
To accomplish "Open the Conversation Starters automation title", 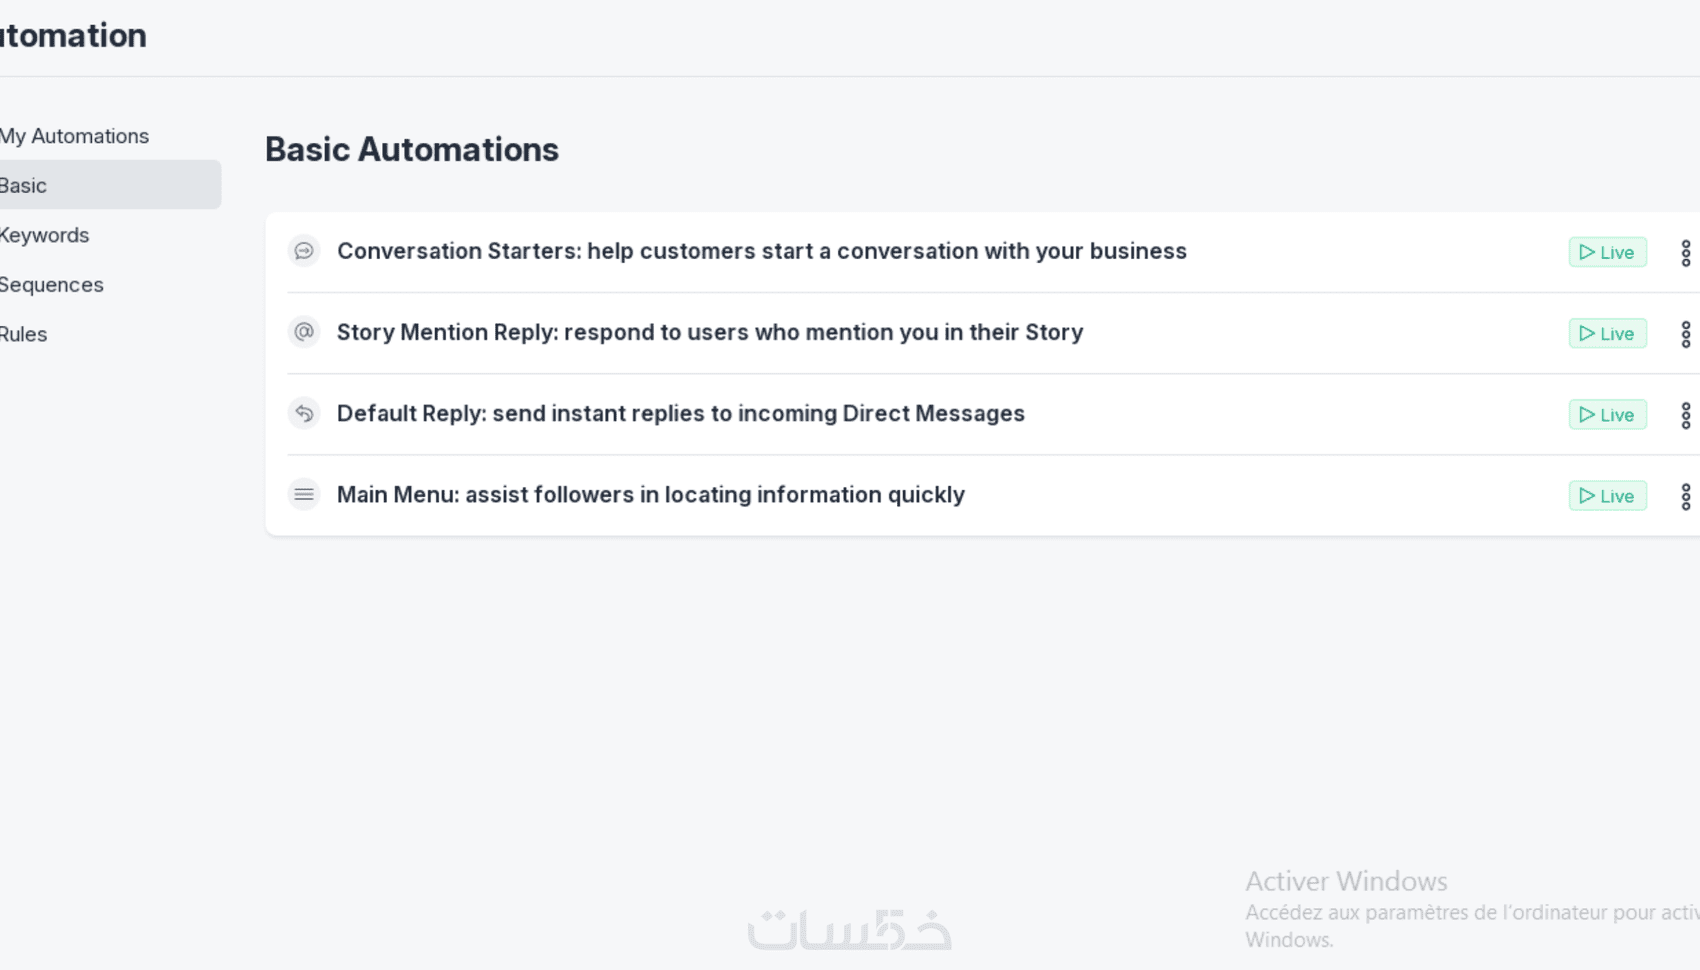I will 761,251.
